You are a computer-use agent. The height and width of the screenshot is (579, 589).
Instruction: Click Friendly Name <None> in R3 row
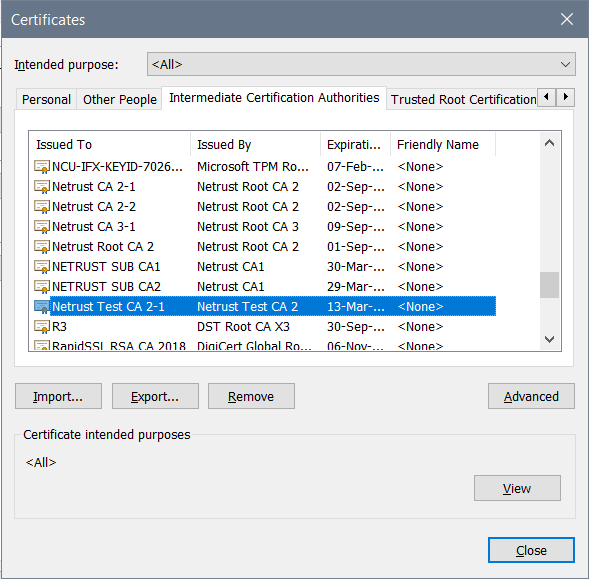(x=420, y=327)
